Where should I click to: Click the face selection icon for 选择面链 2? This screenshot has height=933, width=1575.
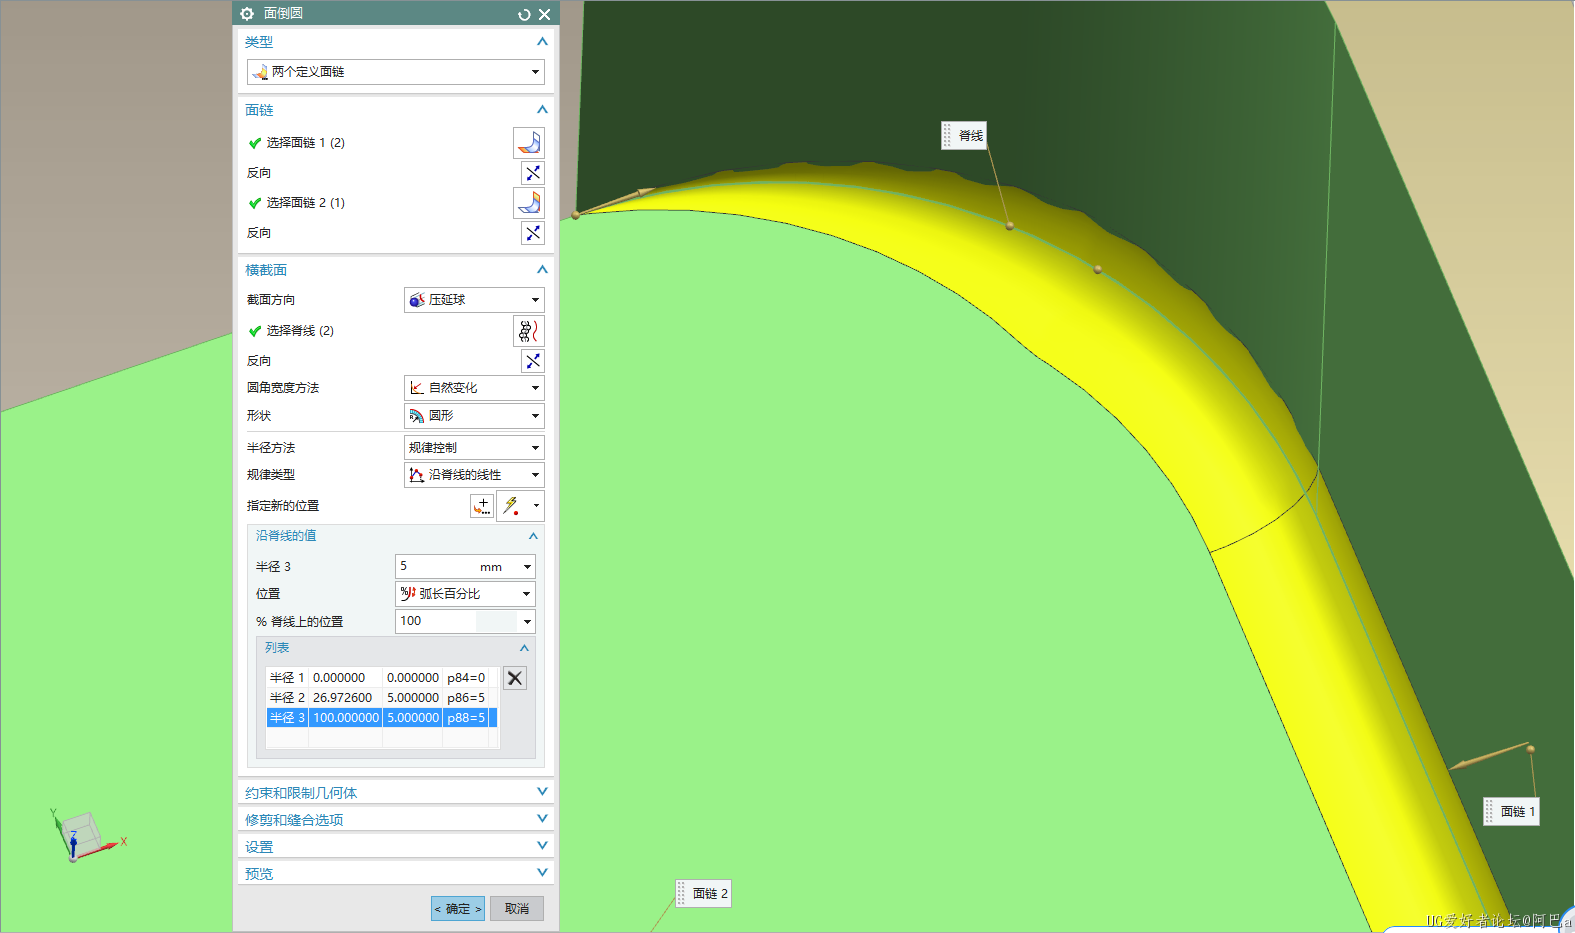529,203
